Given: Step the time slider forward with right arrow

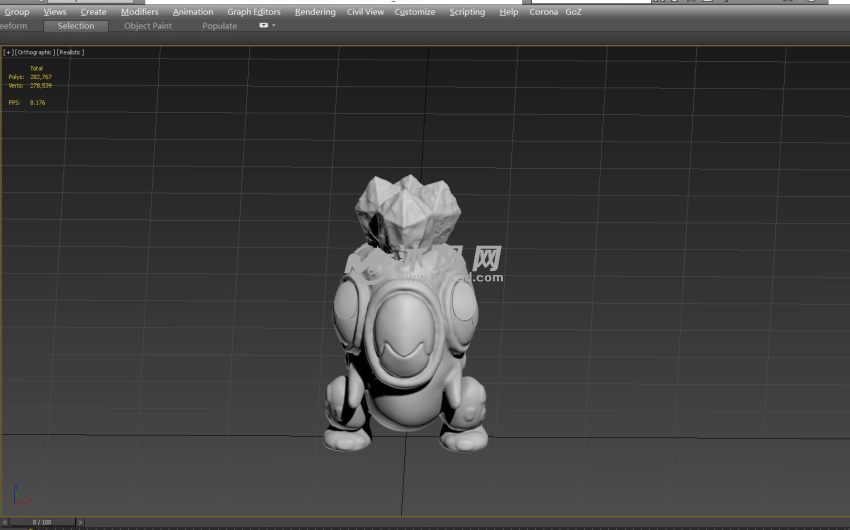Looking at the screenshot, I should pyautogui.click(x=81, y=522).
